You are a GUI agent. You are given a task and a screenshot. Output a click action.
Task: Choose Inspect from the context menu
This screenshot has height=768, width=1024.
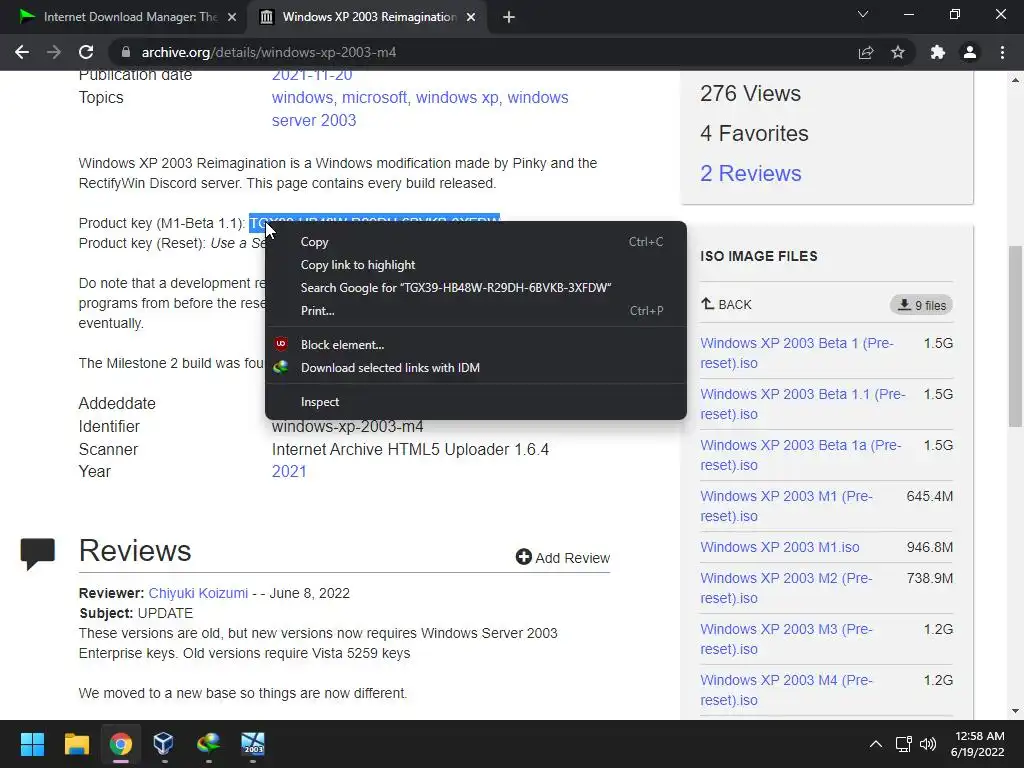point(475,402)
